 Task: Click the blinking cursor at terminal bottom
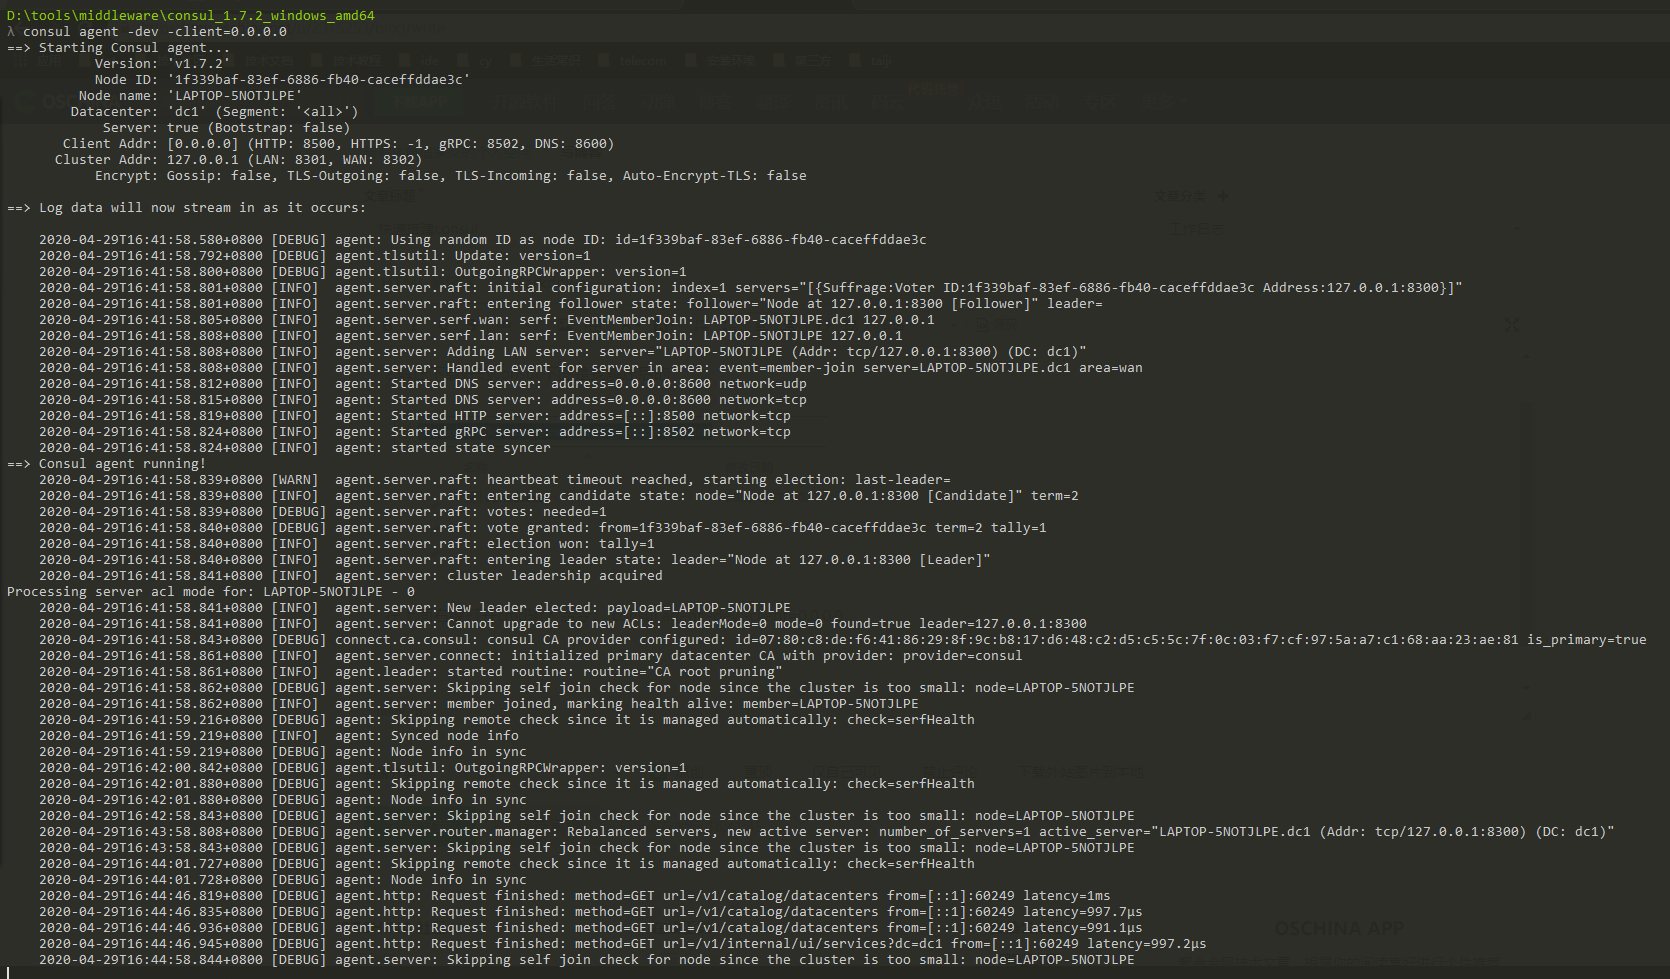point(8,972)
